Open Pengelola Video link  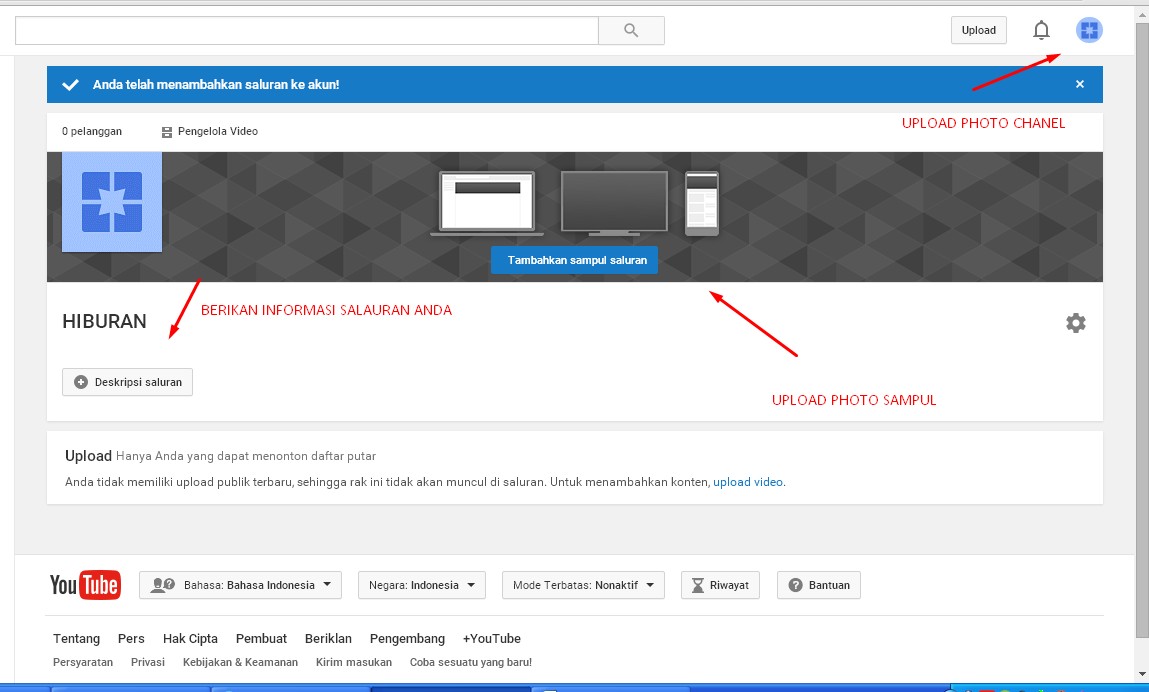[218, 131]
